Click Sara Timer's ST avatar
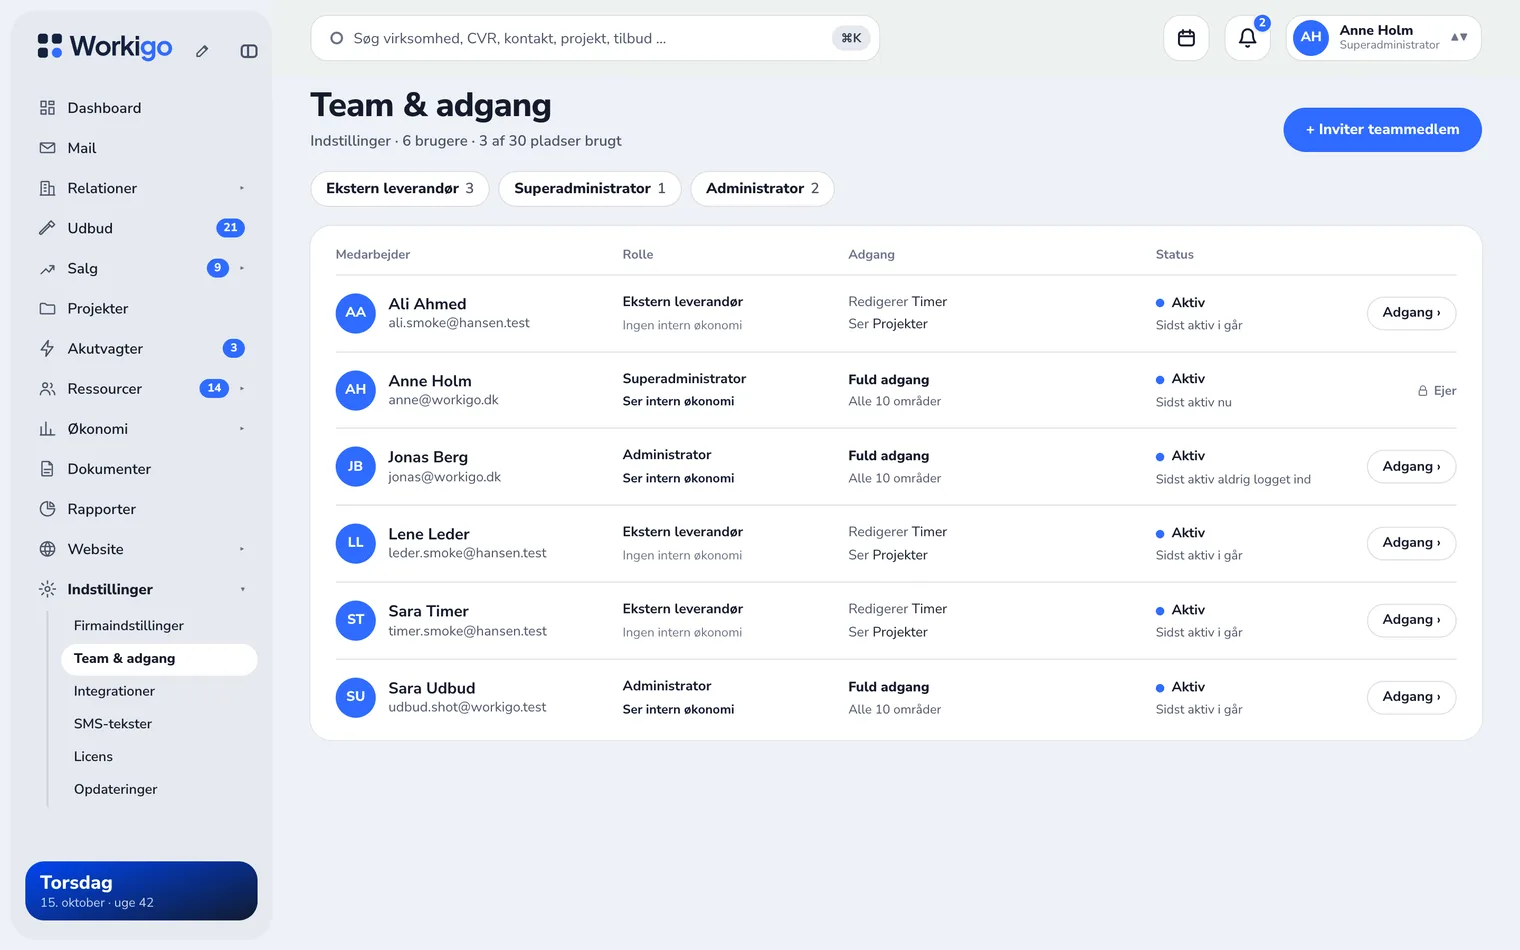The height and width of the screenshot is (950, 1520). coord(355,620)
